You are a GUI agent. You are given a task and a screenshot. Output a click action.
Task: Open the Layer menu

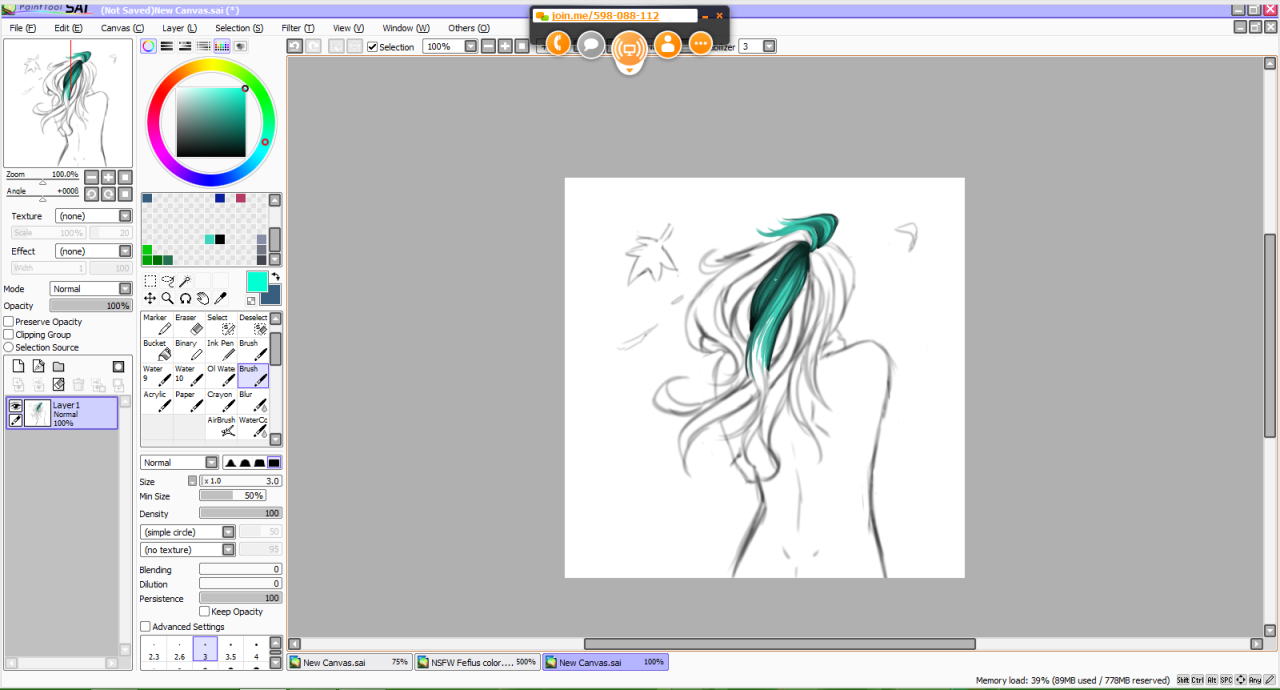click(179, 28)
